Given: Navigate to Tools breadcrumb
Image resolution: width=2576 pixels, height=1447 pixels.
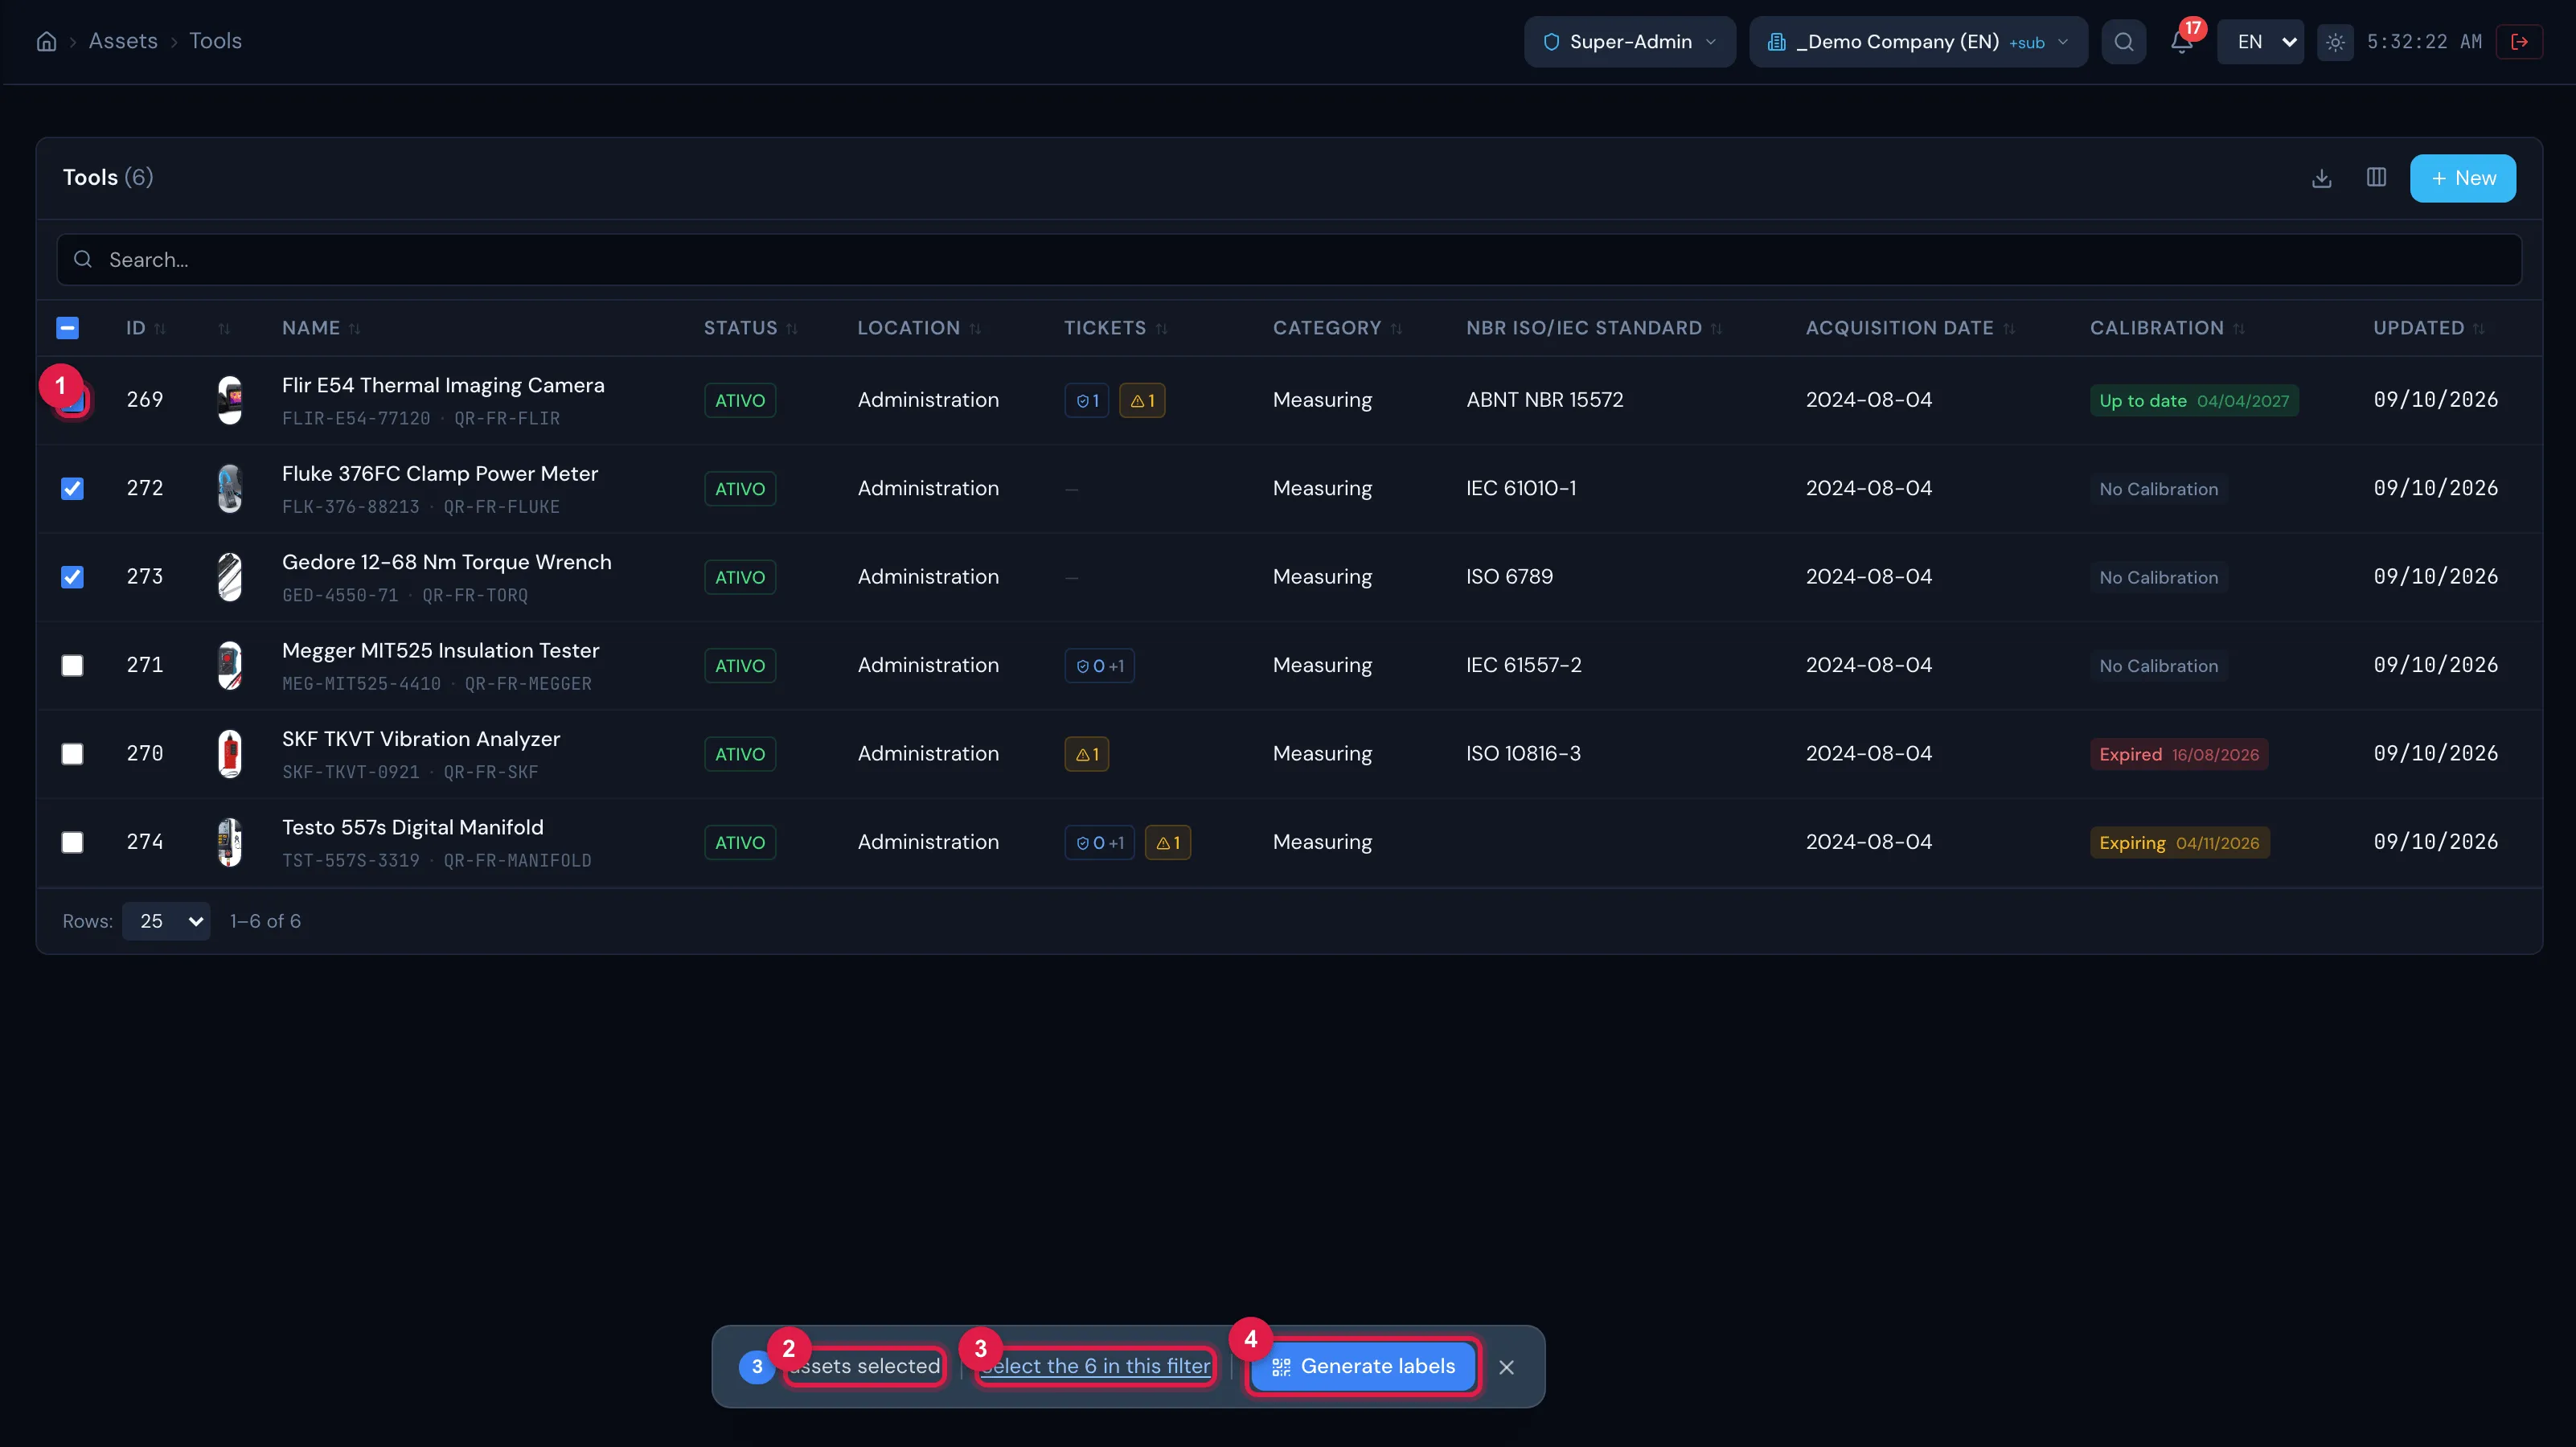Looking at the screenshot, I should pos(215,41).
